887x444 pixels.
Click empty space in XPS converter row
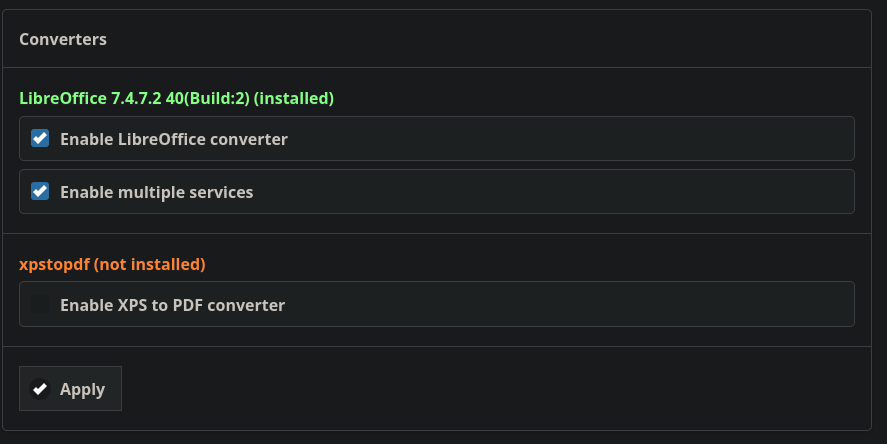(566, 304)
